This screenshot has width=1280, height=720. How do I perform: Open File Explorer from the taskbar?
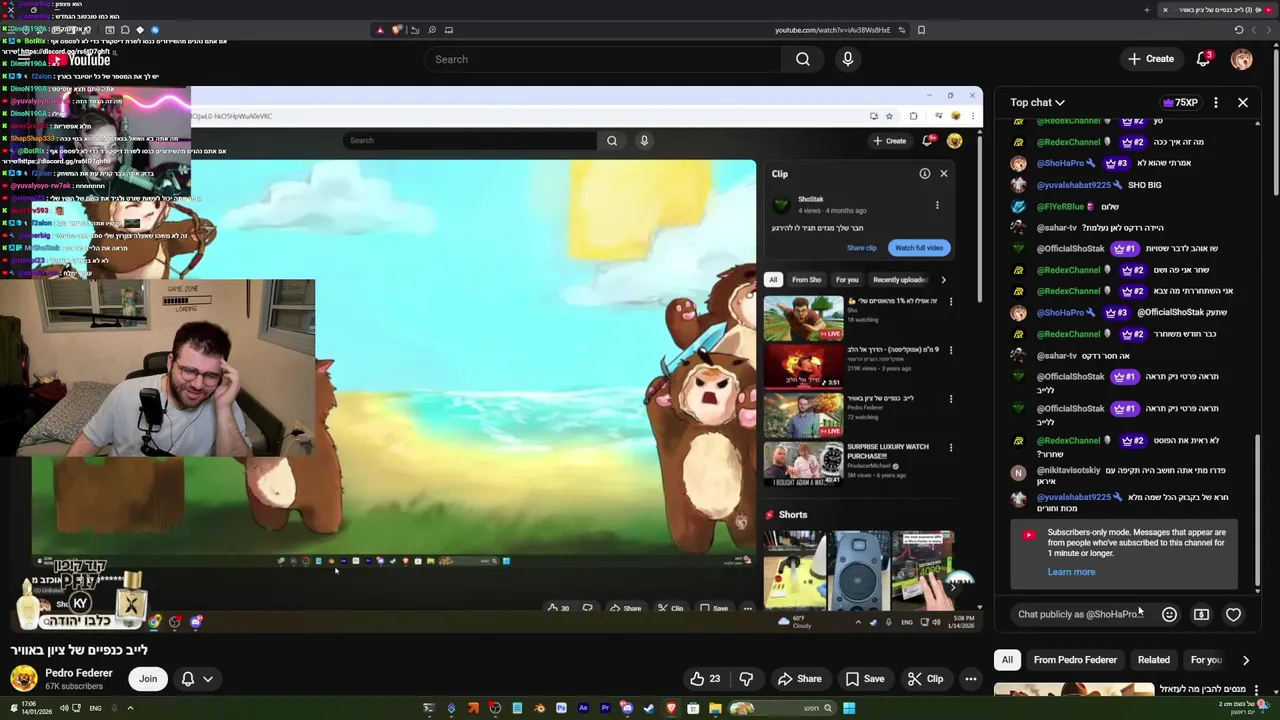coord(715,708)
